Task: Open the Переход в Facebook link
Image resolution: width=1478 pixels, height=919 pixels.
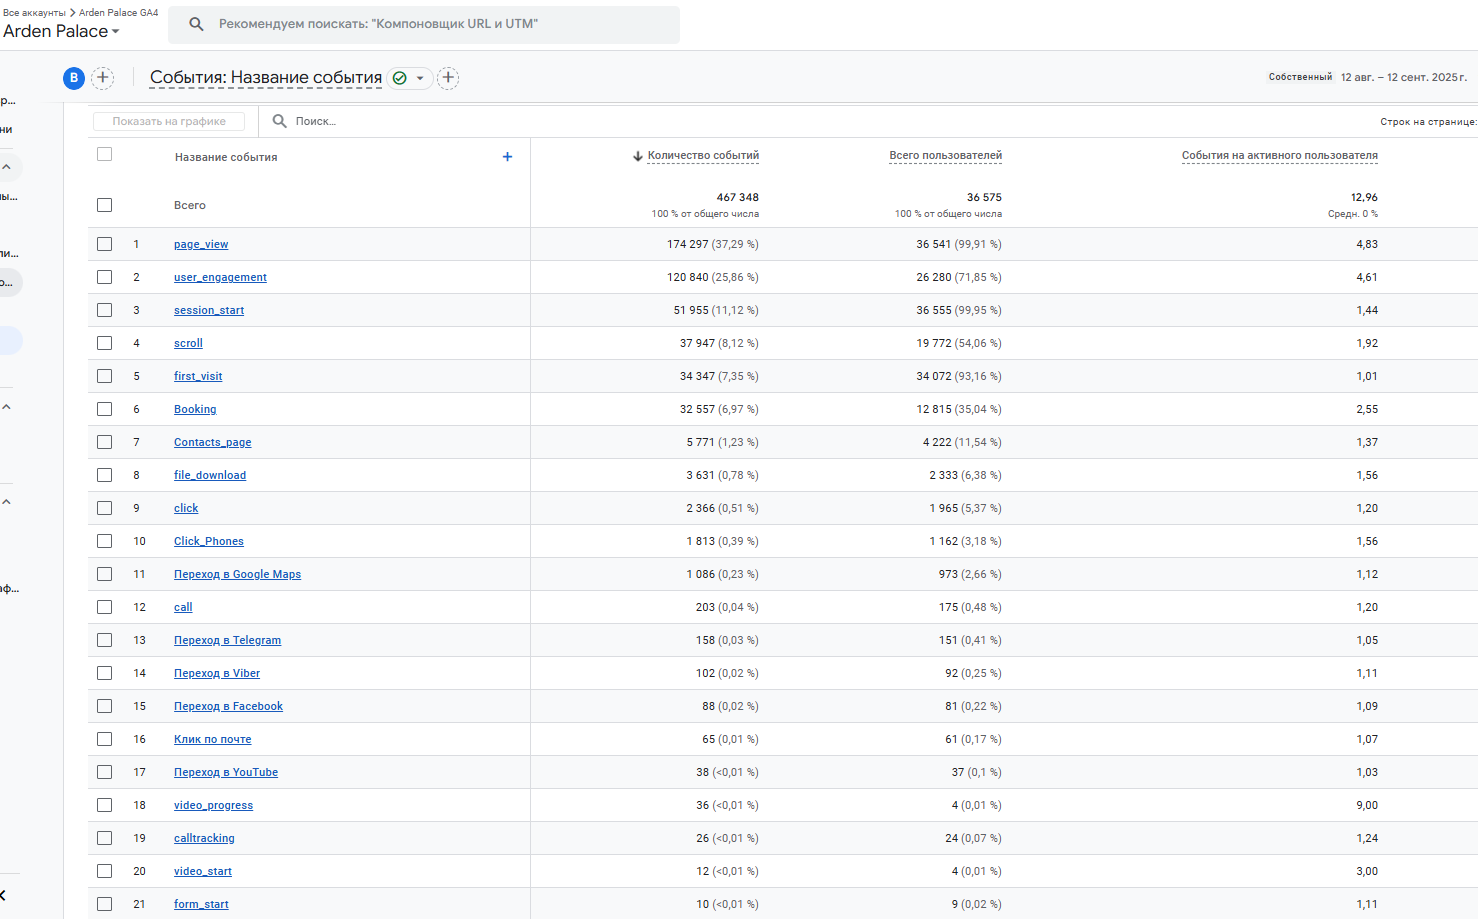Action: click(228, 706)
